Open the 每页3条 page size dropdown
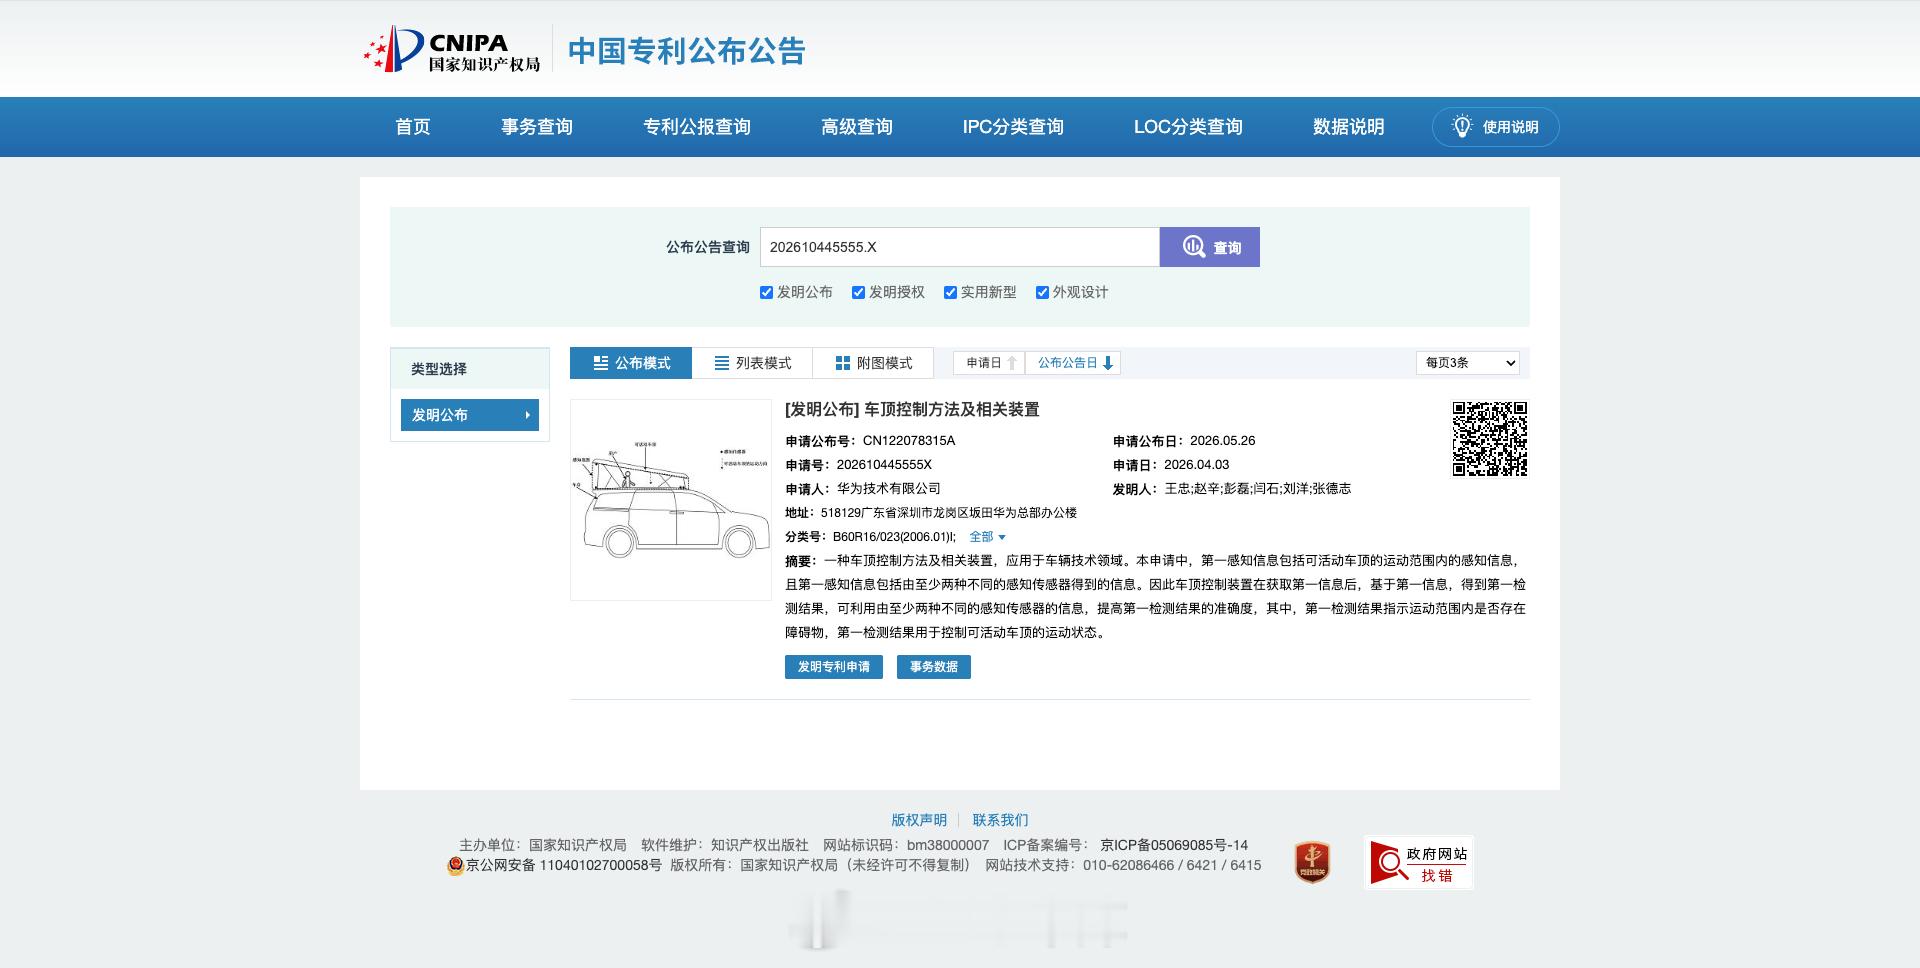 pos(1468,363)
